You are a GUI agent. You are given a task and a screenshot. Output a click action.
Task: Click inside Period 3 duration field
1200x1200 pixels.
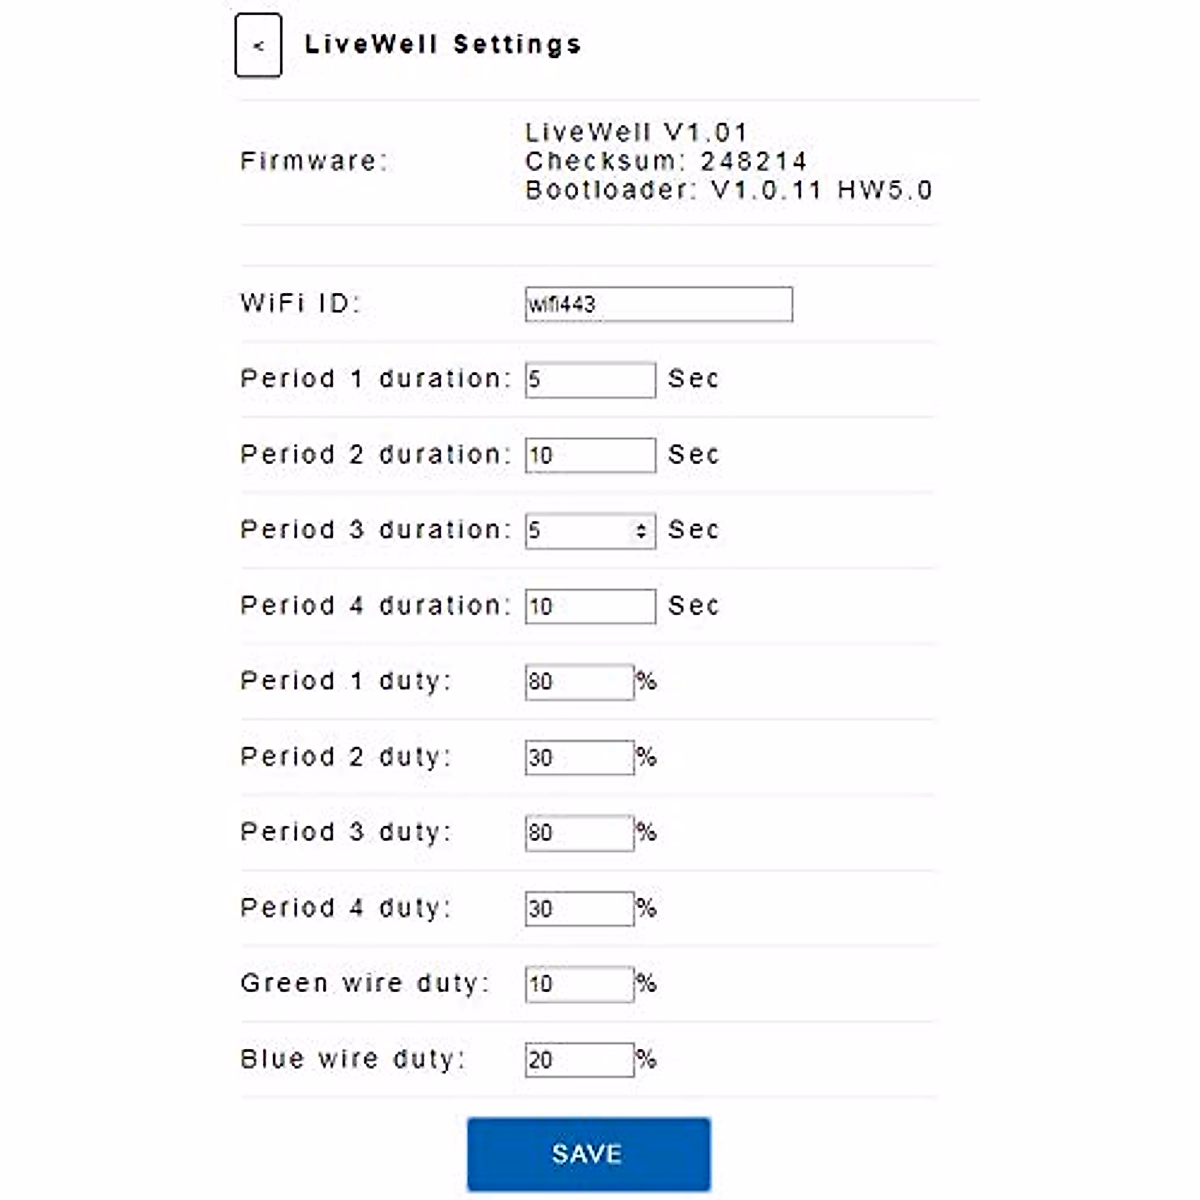(x=578, y=531)
